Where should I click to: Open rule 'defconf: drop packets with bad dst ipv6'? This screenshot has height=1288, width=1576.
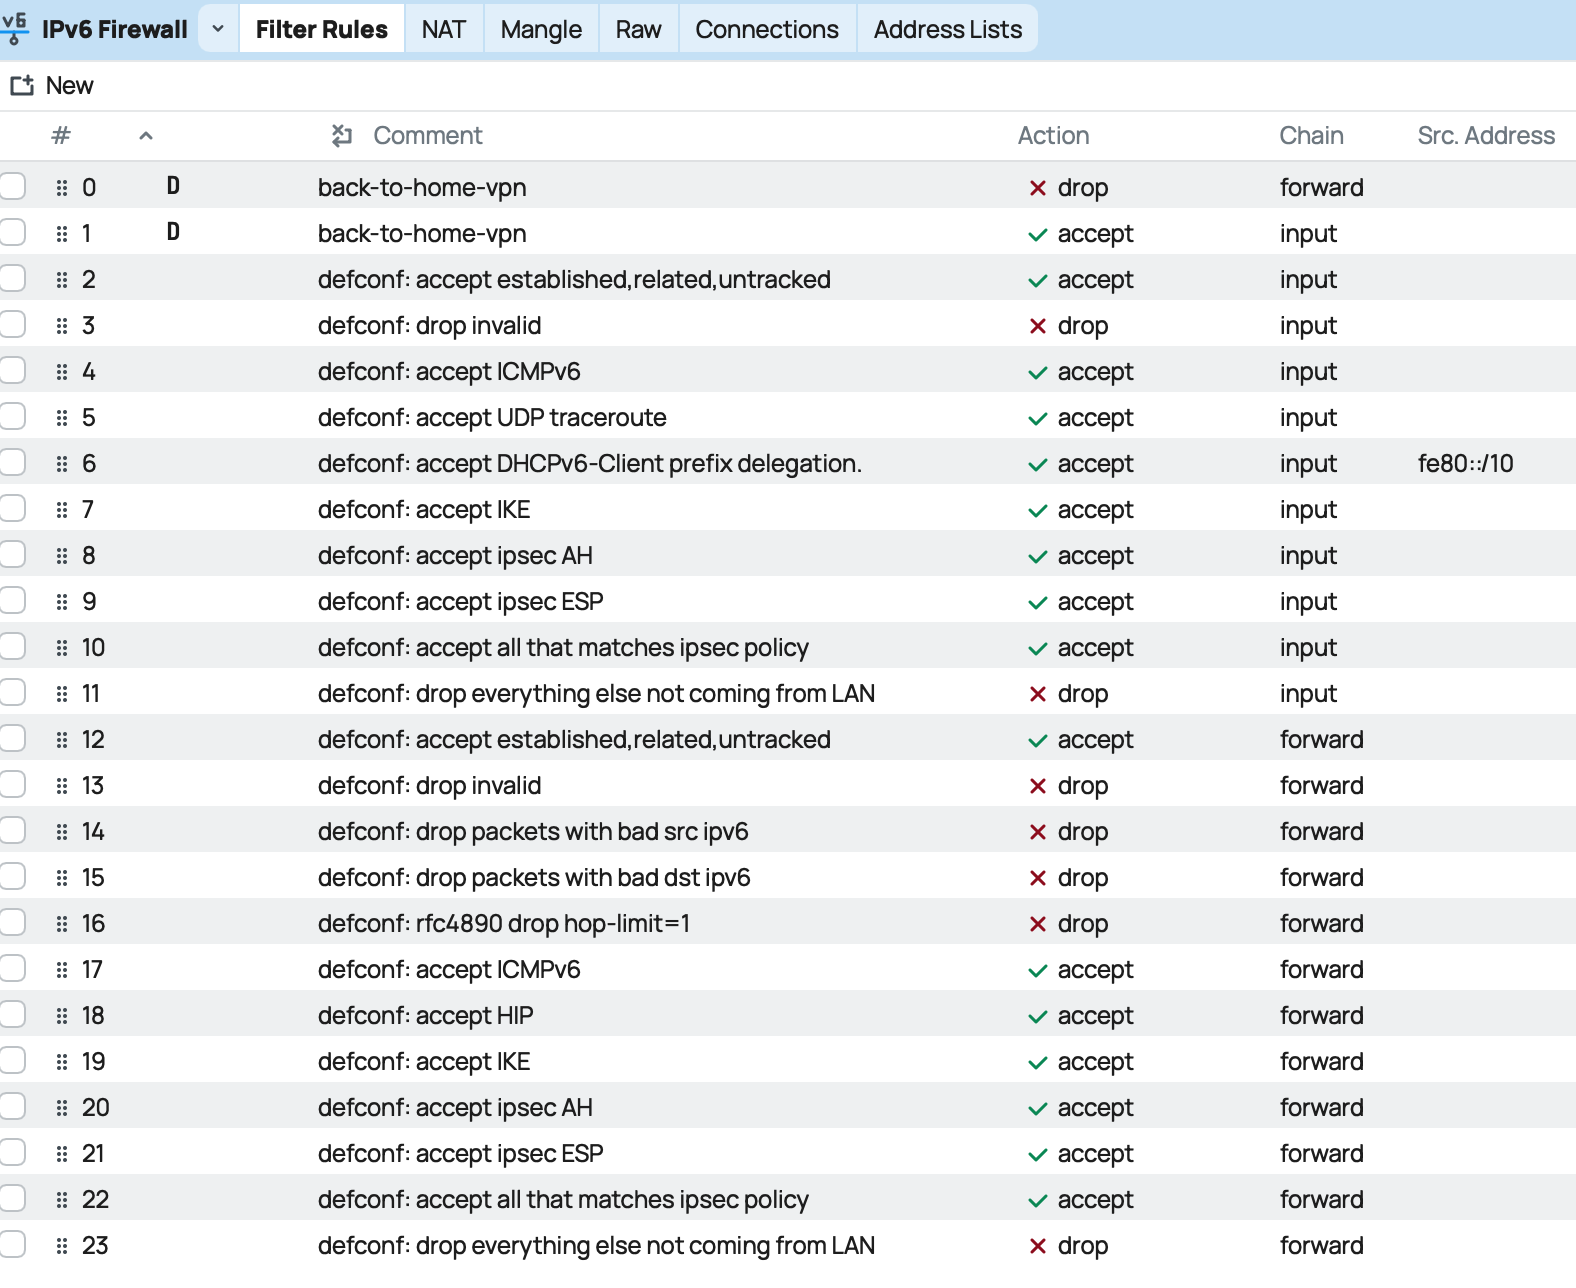click(x=534, y=878)
